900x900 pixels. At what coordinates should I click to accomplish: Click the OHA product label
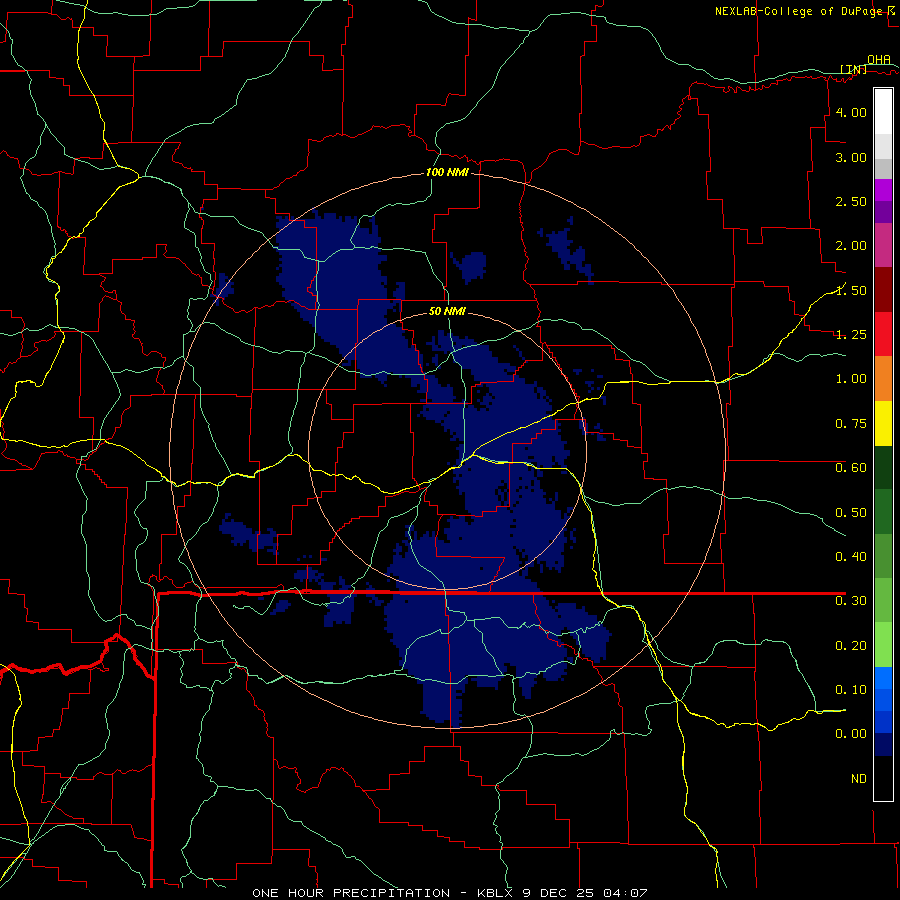point(879,59)
